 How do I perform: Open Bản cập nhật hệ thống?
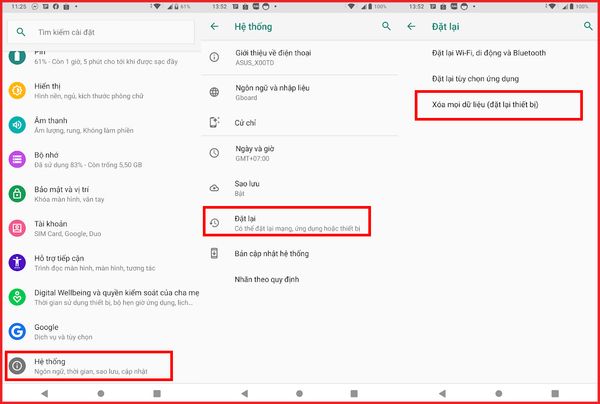300,253
